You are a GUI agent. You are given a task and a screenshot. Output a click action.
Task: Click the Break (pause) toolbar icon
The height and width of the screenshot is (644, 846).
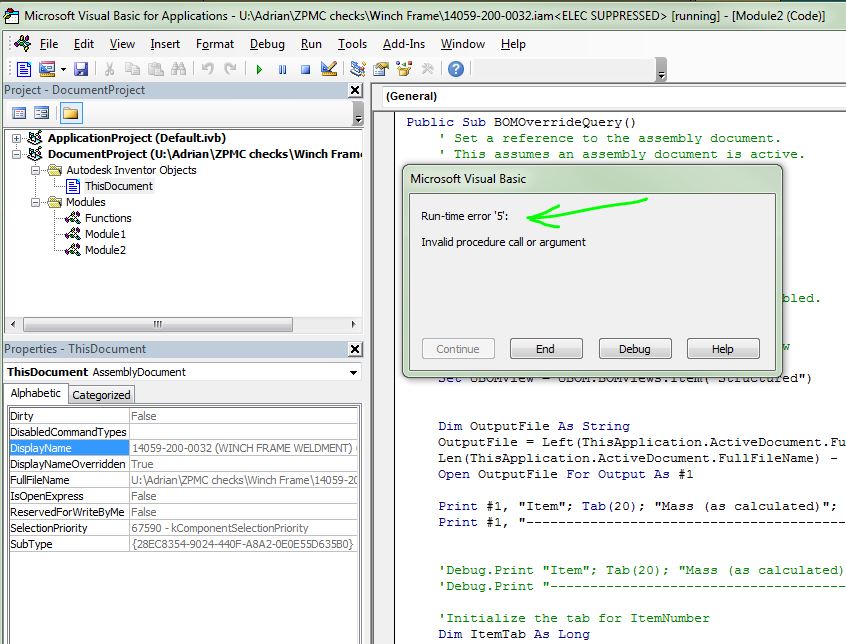(x=282, y=69)
